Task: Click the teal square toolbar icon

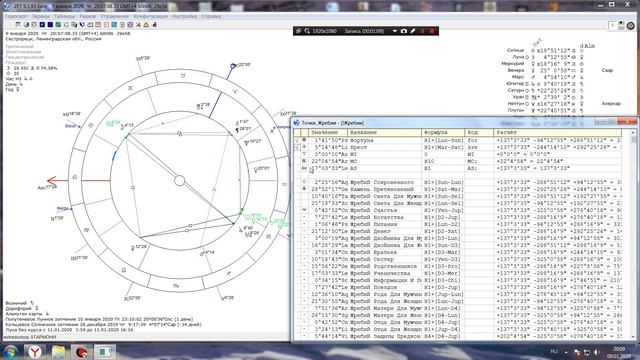Action: pyautogui.click(x=114, y=24)
